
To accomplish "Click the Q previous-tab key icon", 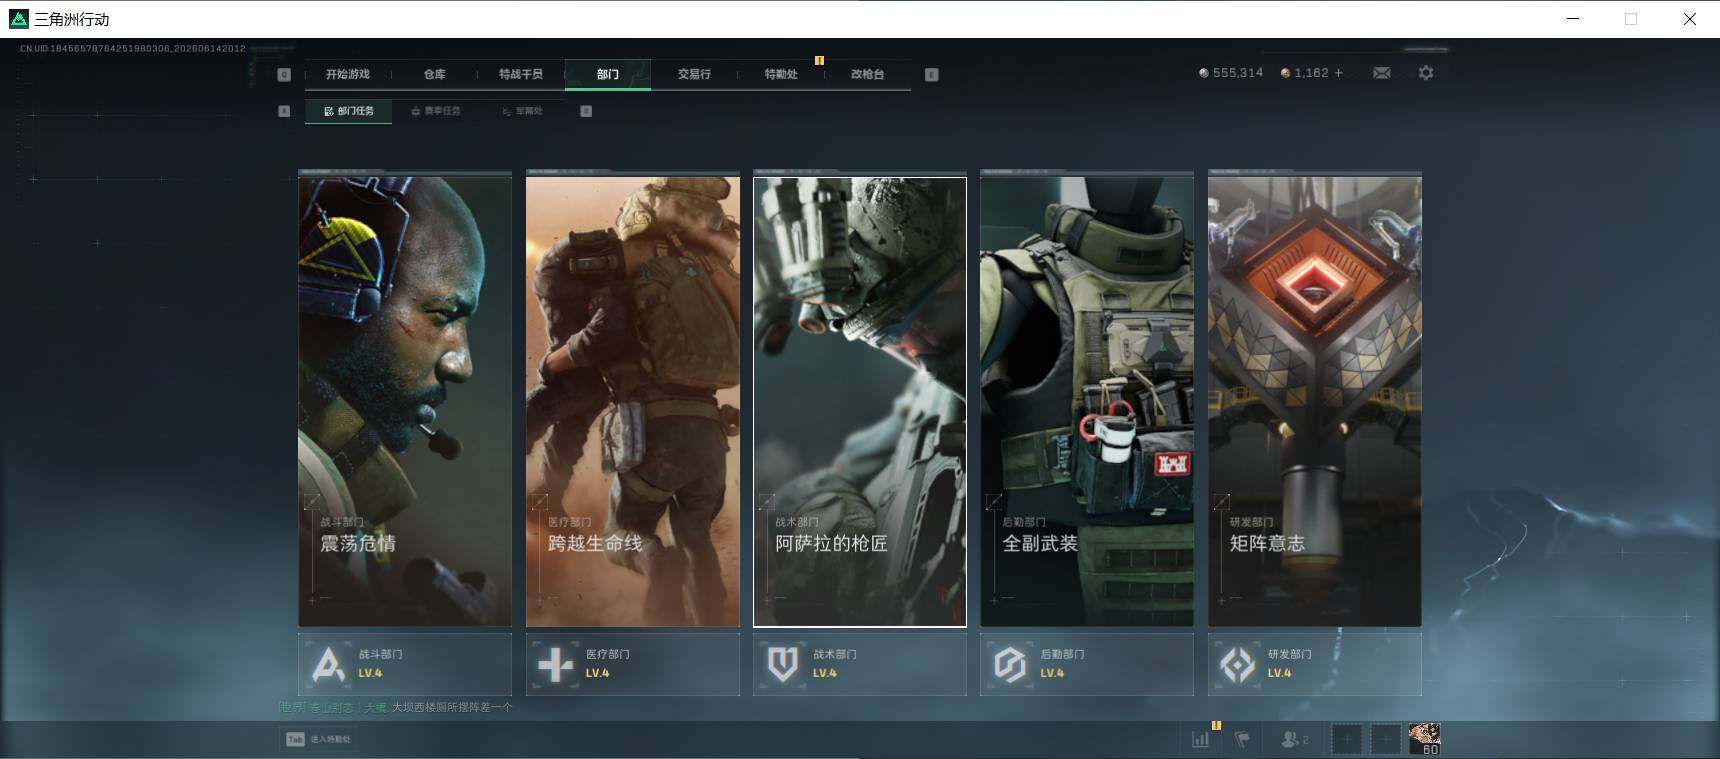I will coord(284,74).
